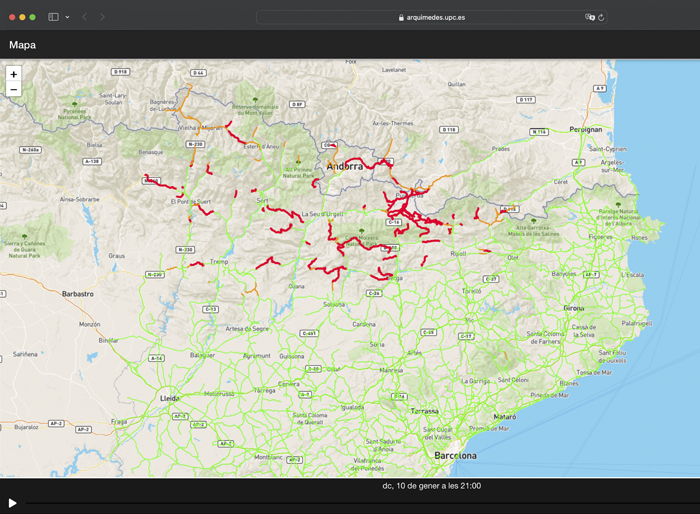Click the Andorra label on the map
This screenshot has width=700, height=514.
coord(344,166)
